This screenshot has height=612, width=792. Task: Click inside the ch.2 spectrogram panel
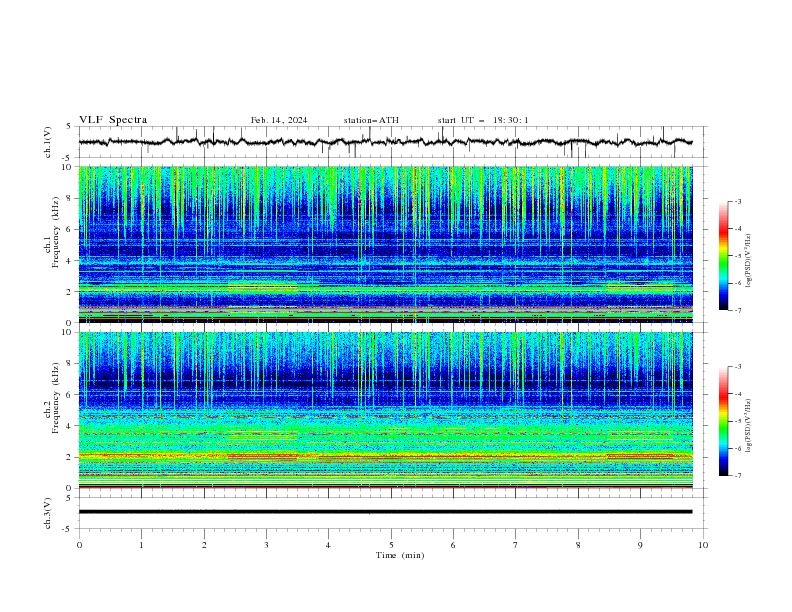[x=385, y=410]
